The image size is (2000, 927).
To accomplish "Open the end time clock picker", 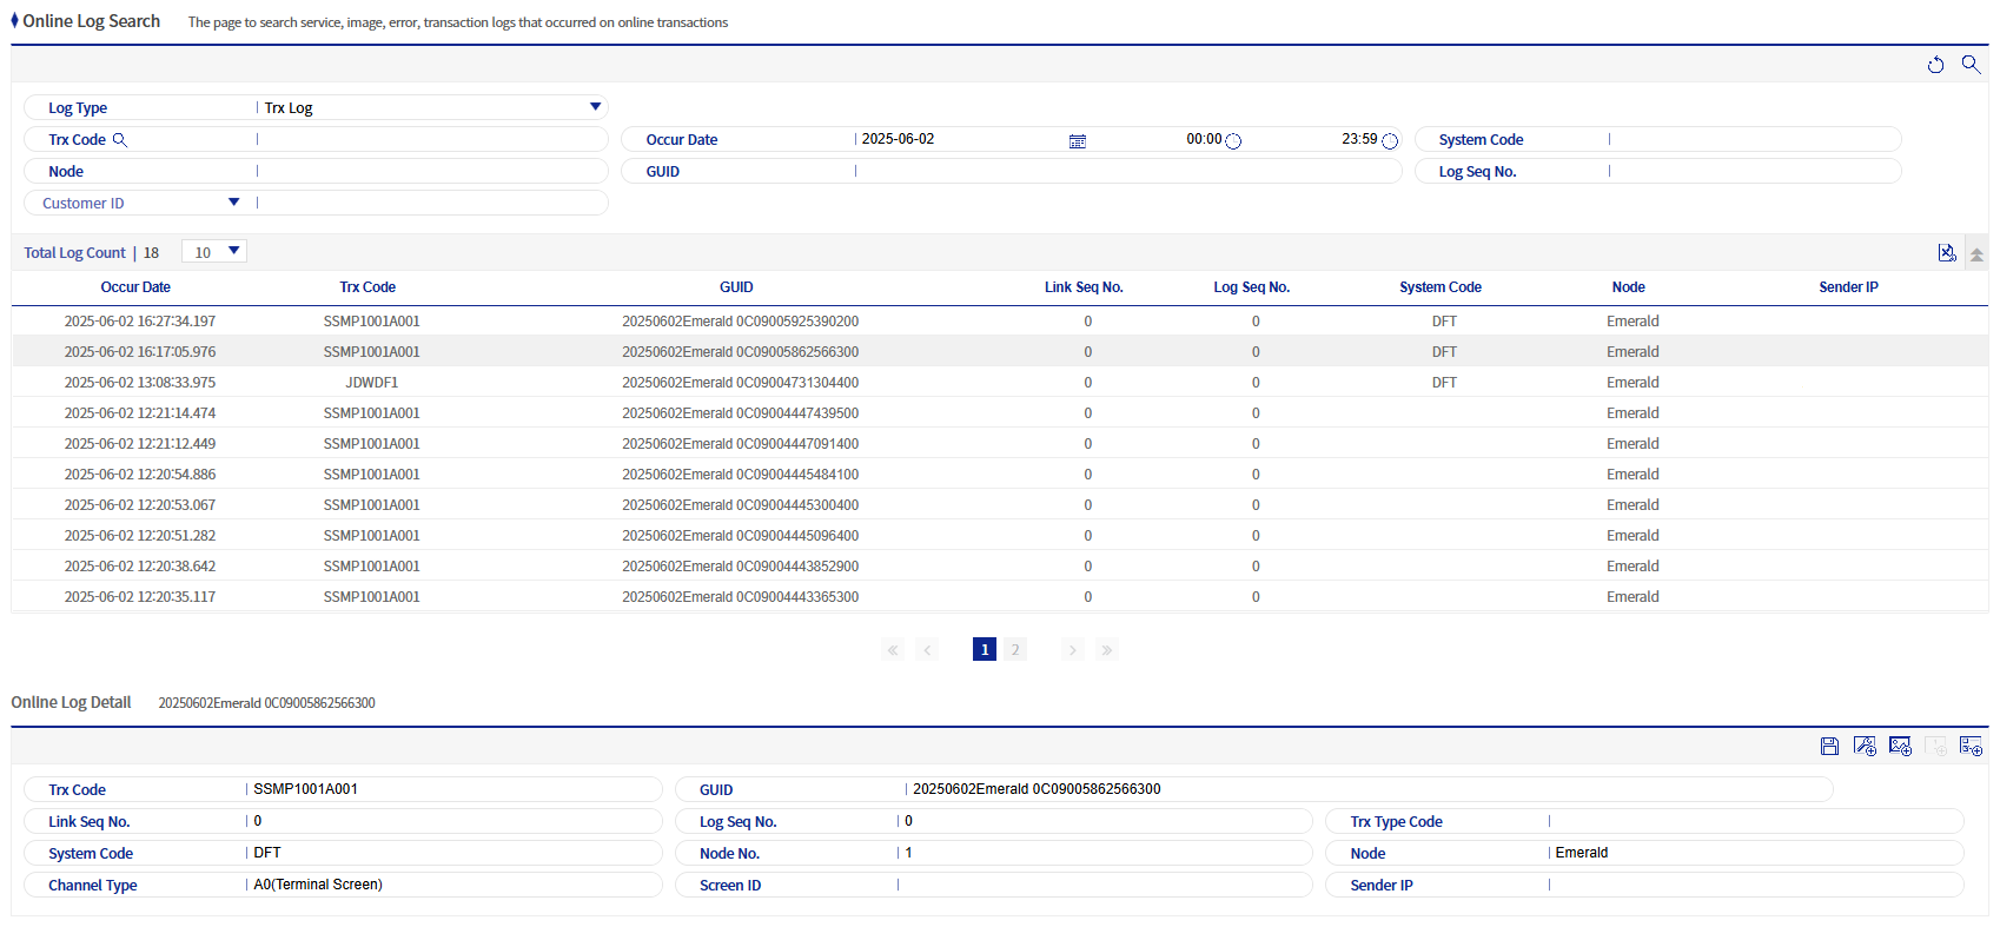I will (x=1390, y=141).
